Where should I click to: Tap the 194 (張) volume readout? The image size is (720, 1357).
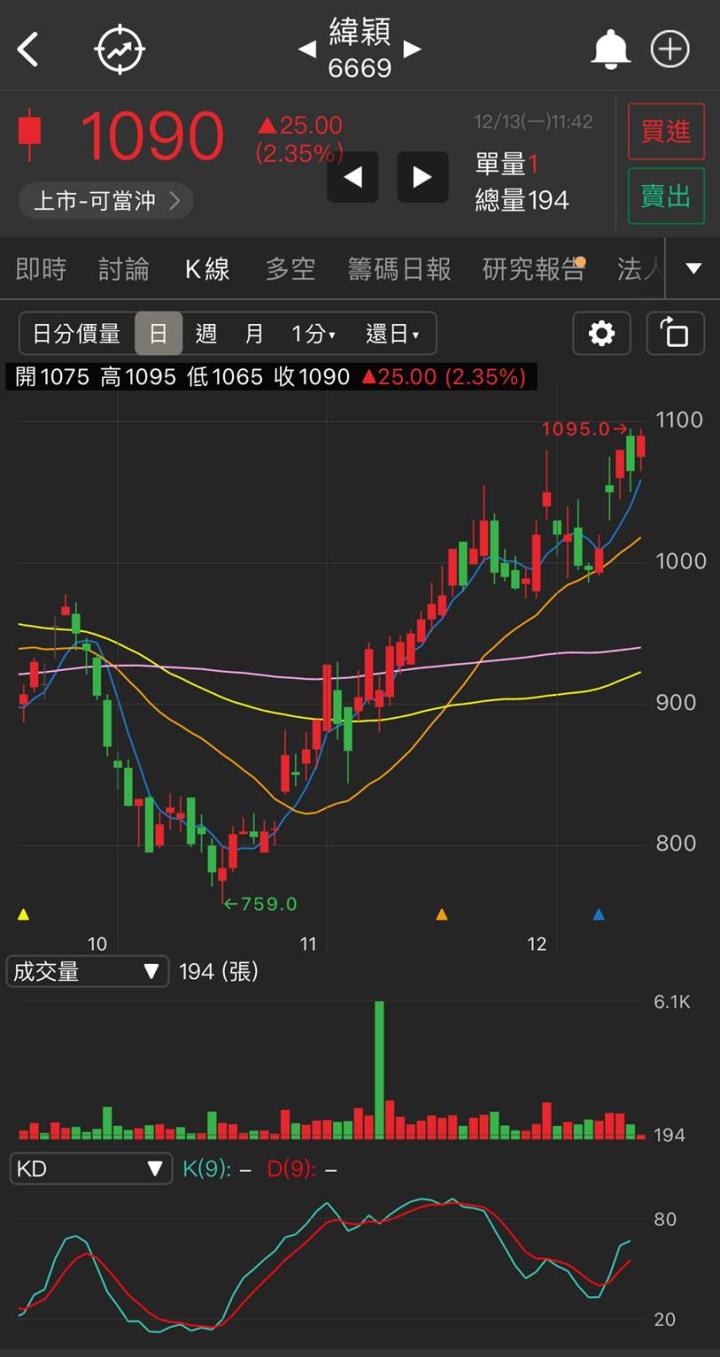[x=218, y=971]
